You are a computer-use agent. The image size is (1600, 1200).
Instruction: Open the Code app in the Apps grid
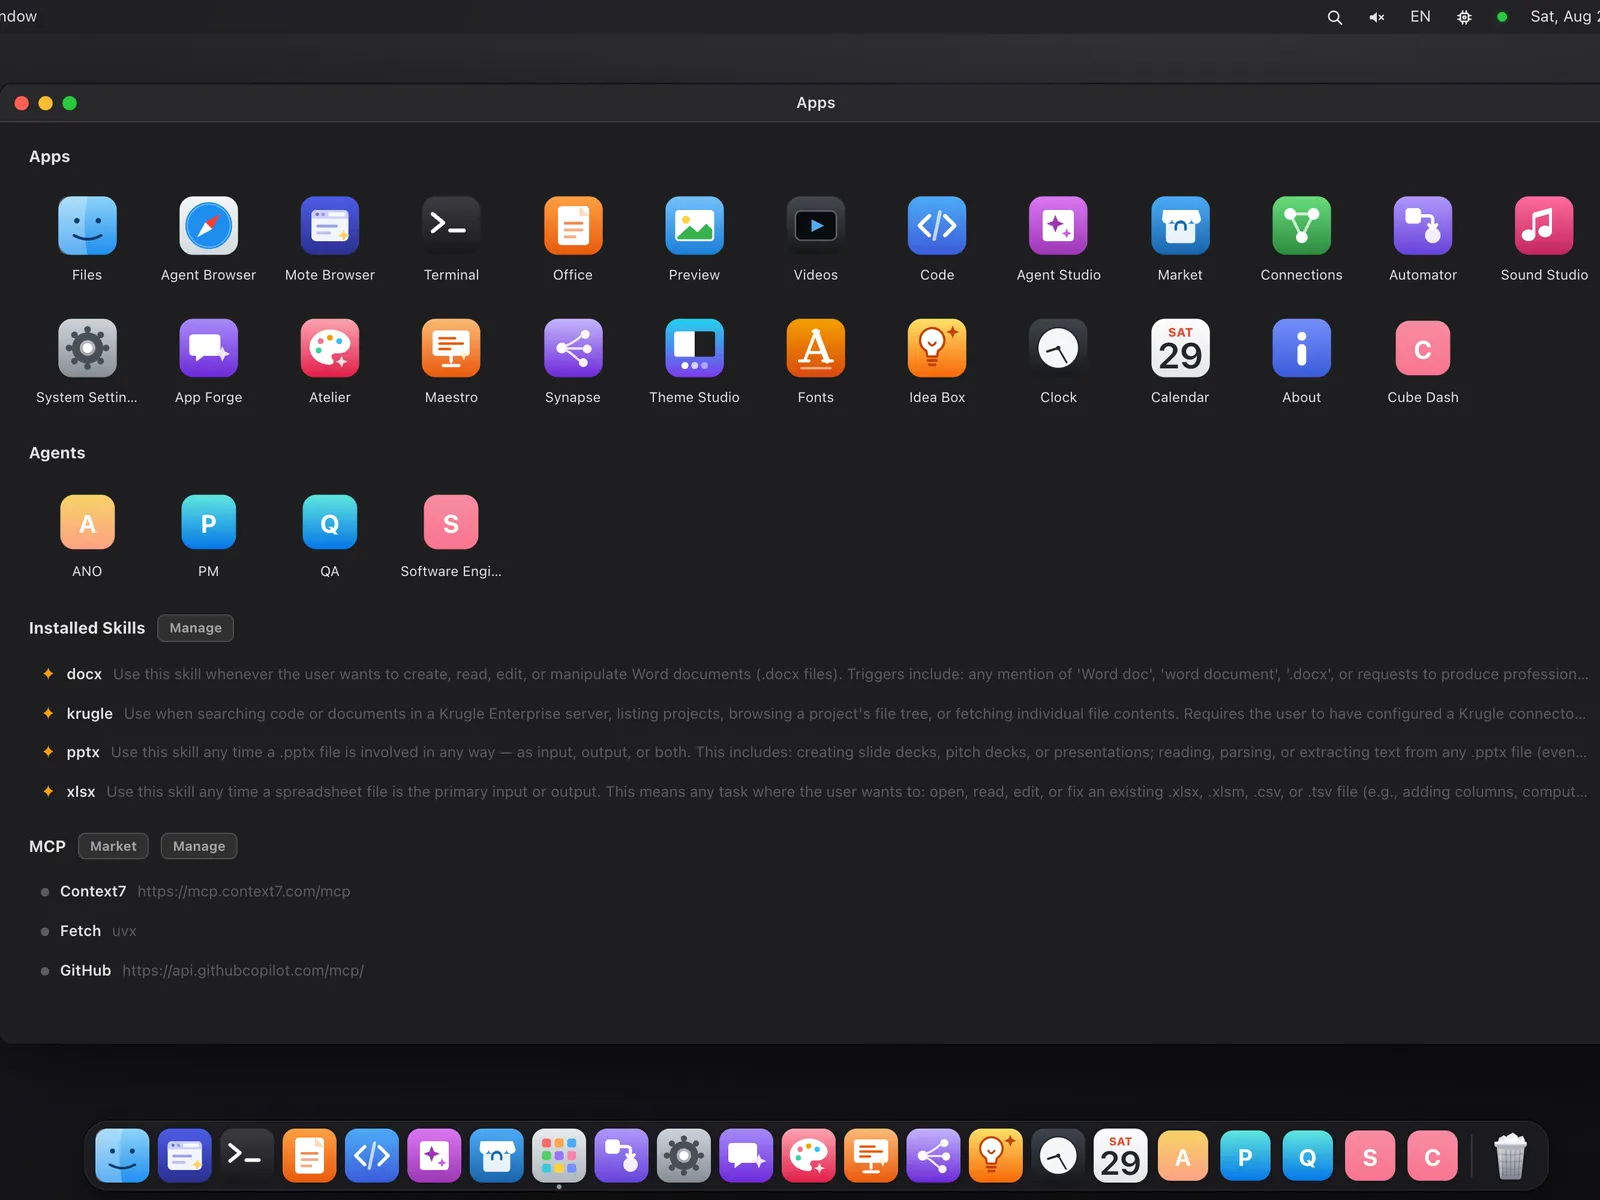[x=937, y=226]
